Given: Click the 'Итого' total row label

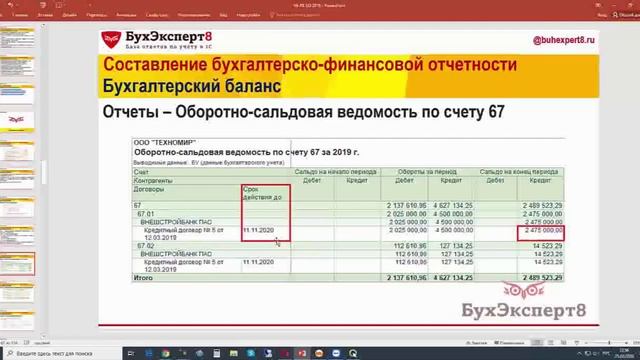Looking at the screenshot, I should pos(143,278).
